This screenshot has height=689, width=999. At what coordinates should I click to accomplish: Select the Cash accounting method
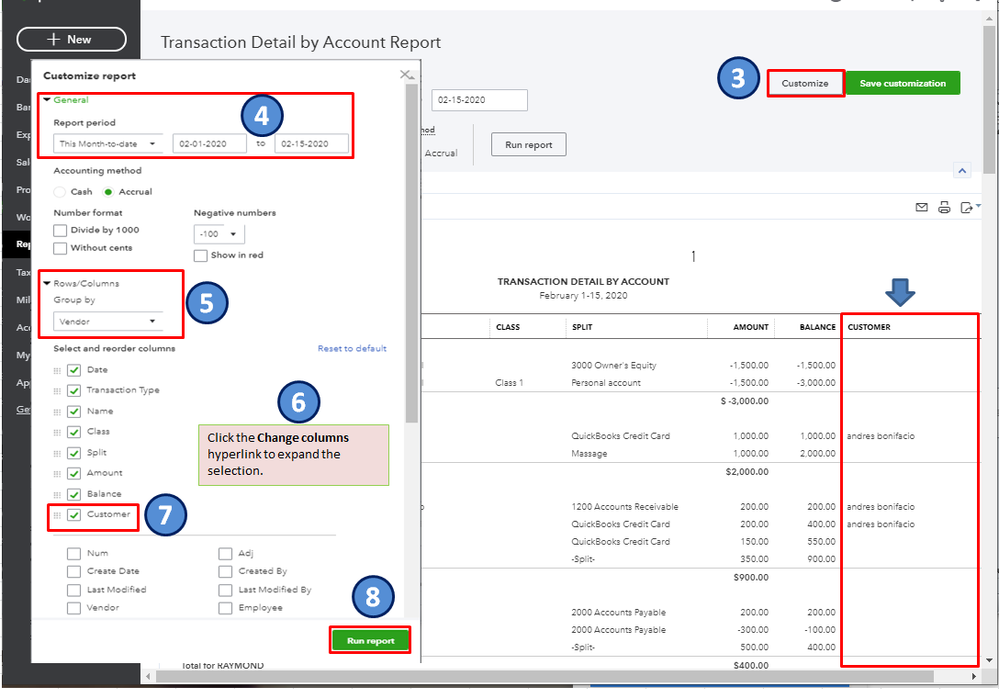pos(60,192)
